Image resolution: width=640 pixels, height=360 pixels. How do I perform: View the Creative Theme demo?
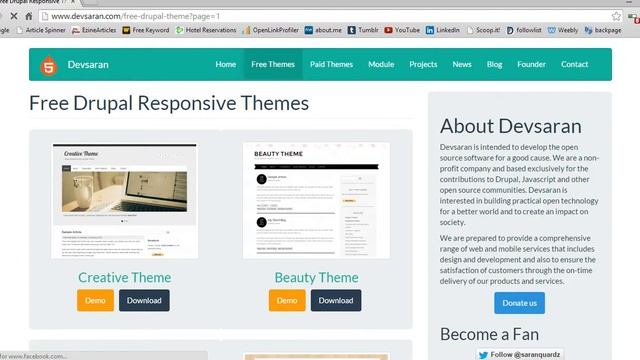point(96,300)
